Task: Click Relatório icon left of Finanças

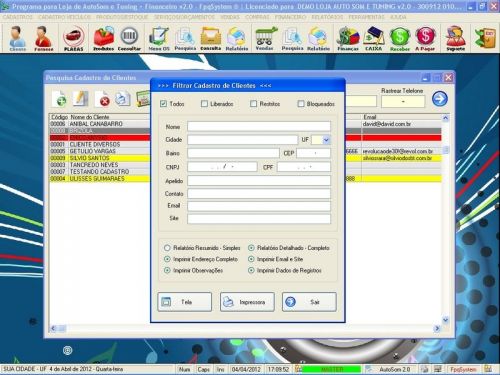Action: [318, 39]
